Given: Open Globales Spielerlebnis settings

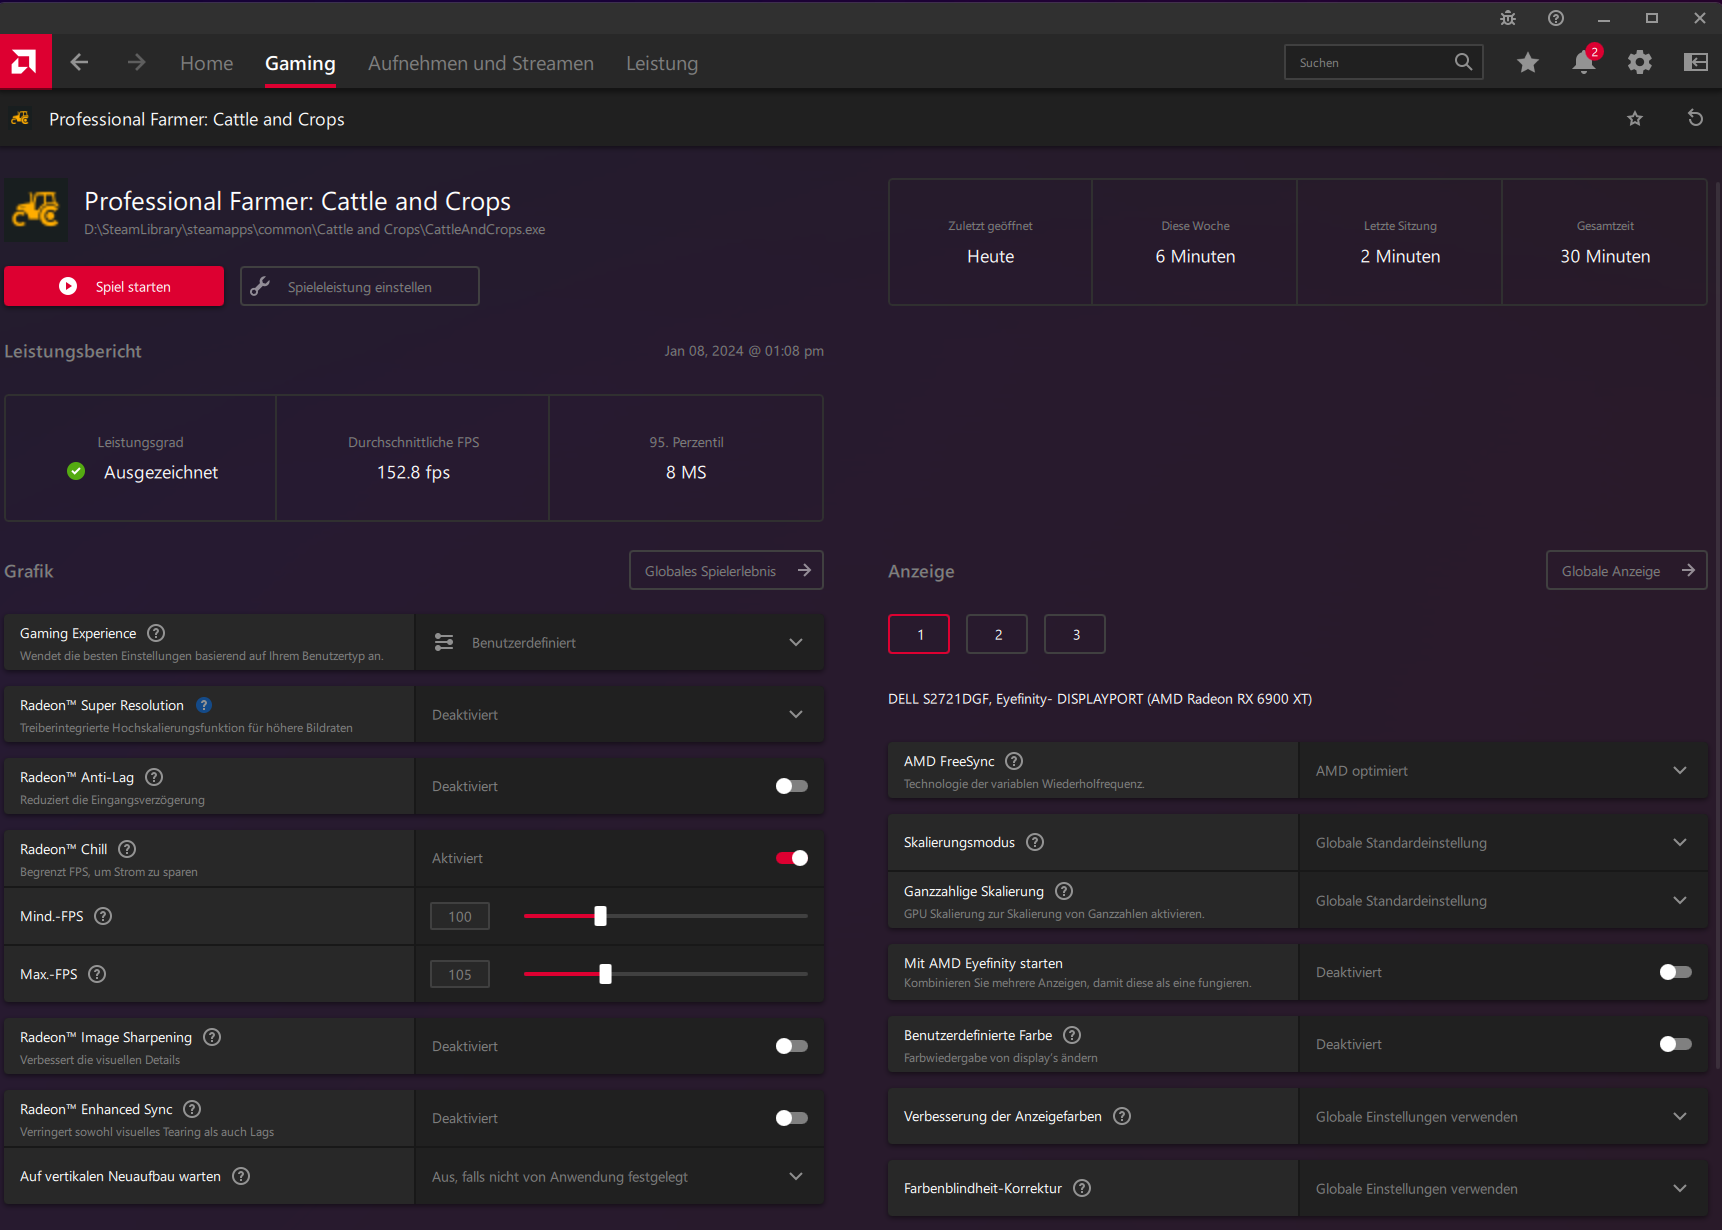Looking at the screenshot, I should pos(726,570).
